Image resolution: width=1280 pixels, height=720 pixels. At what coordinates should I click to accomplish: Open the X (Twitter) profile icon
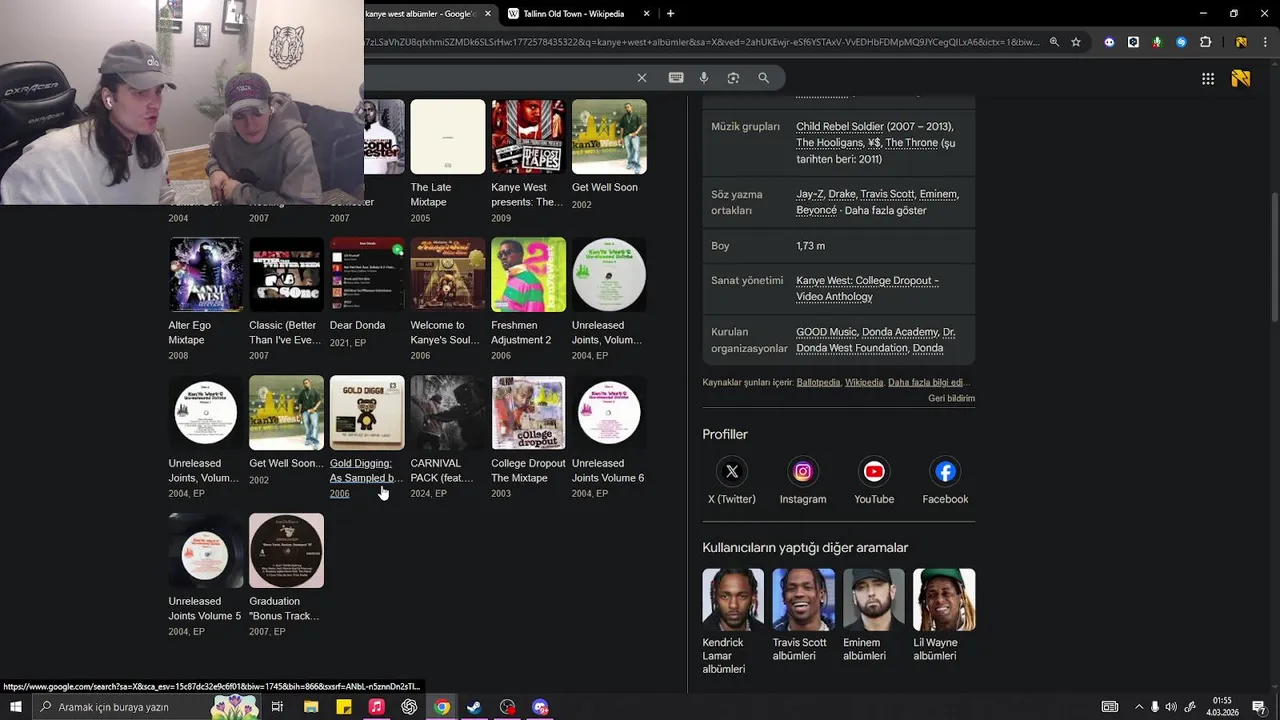732,471
